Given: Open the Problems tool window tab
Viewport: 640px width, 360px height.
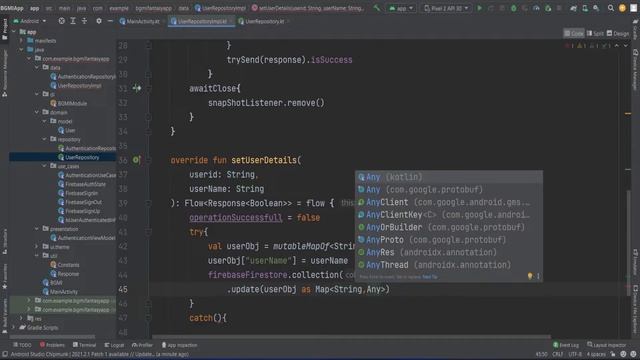Looking at the screenshot, I should click(52, 345).
